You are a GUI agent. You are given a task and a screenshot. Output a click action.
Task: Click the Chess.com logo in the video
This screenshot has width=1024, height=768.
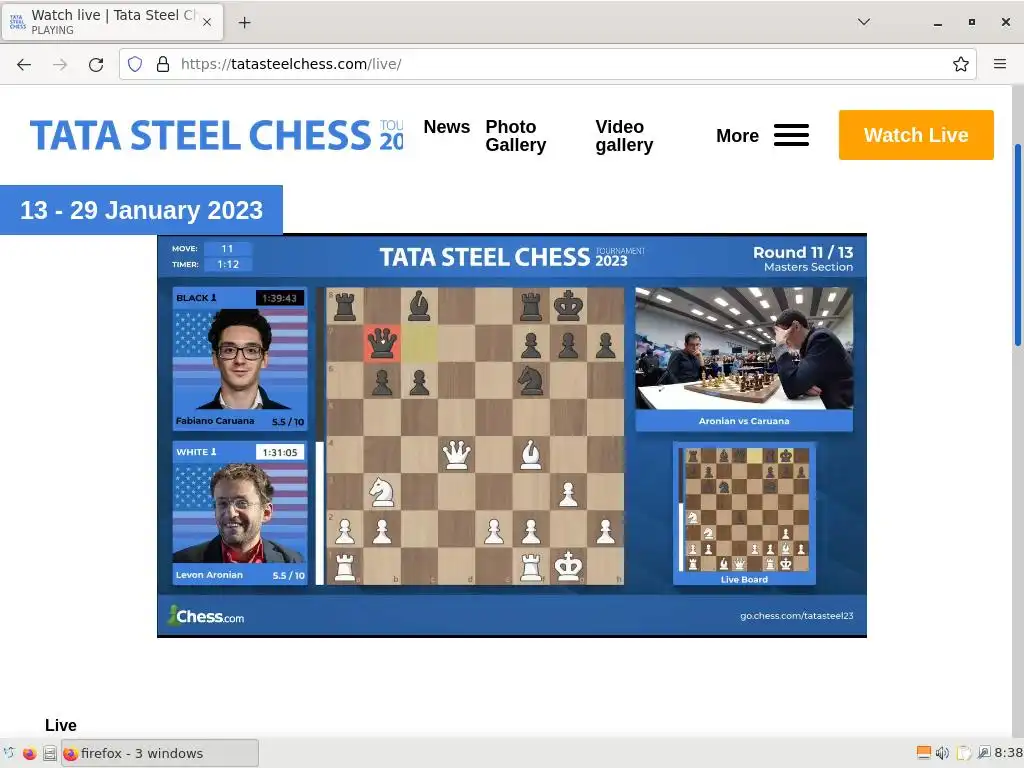pyautogui.click(x=206, y=616)
